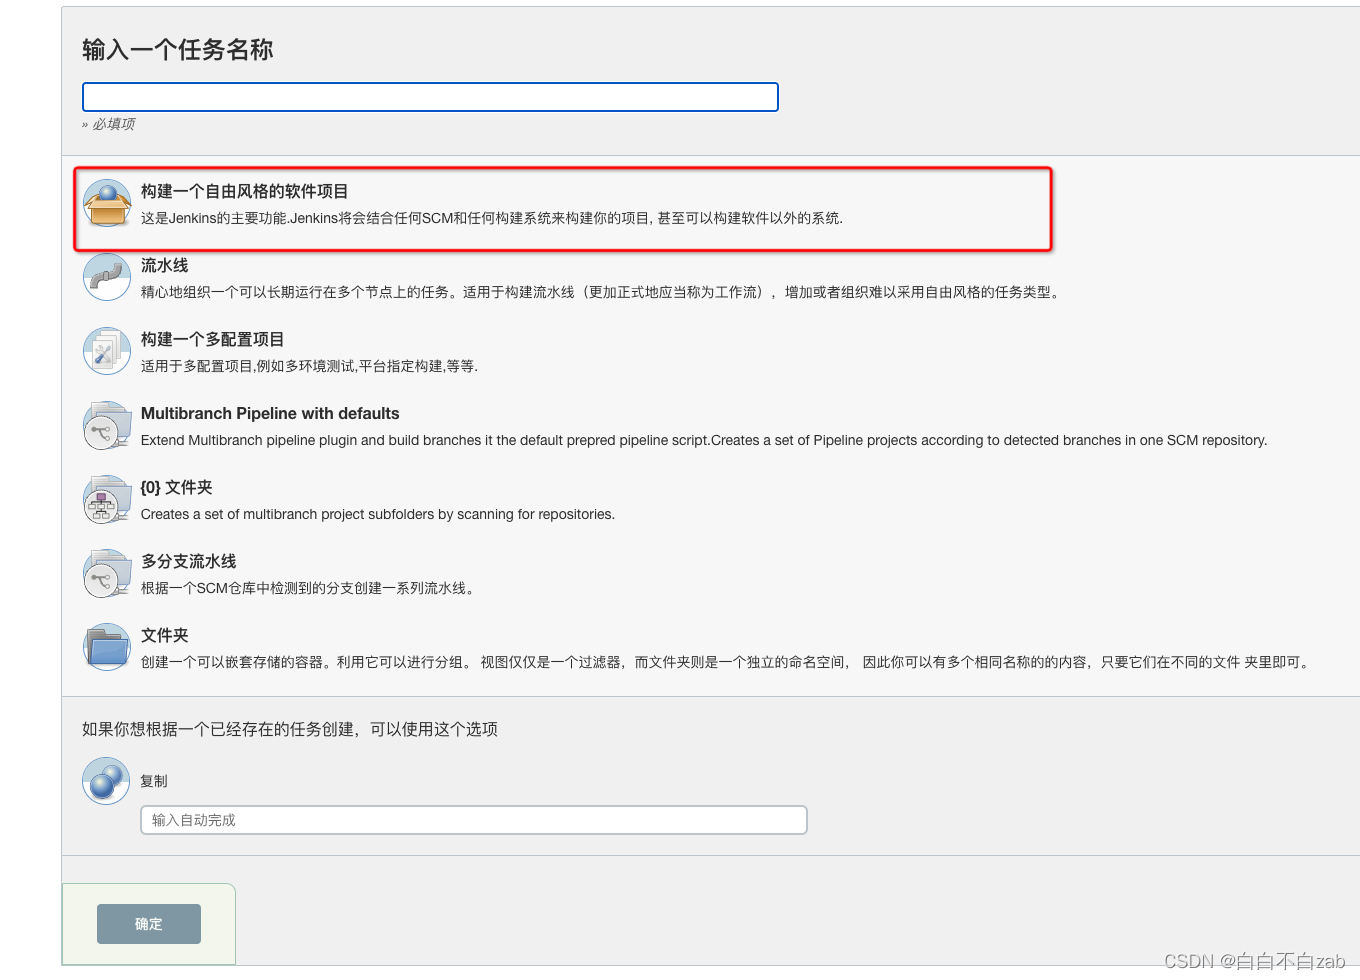Click the 如果你想根据一个已经存在的任务创建 text
The image size is (1360, 980).
click(290, 729)
